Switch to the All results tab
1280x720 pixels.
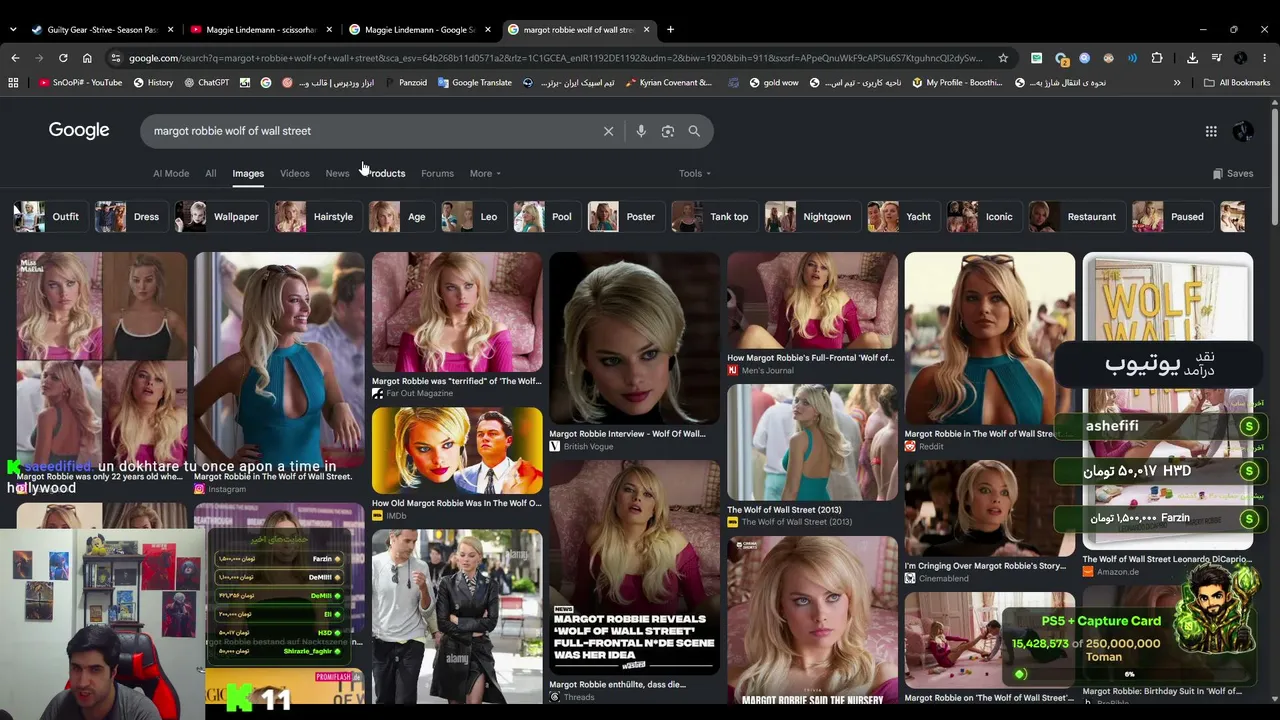(211, 174)
